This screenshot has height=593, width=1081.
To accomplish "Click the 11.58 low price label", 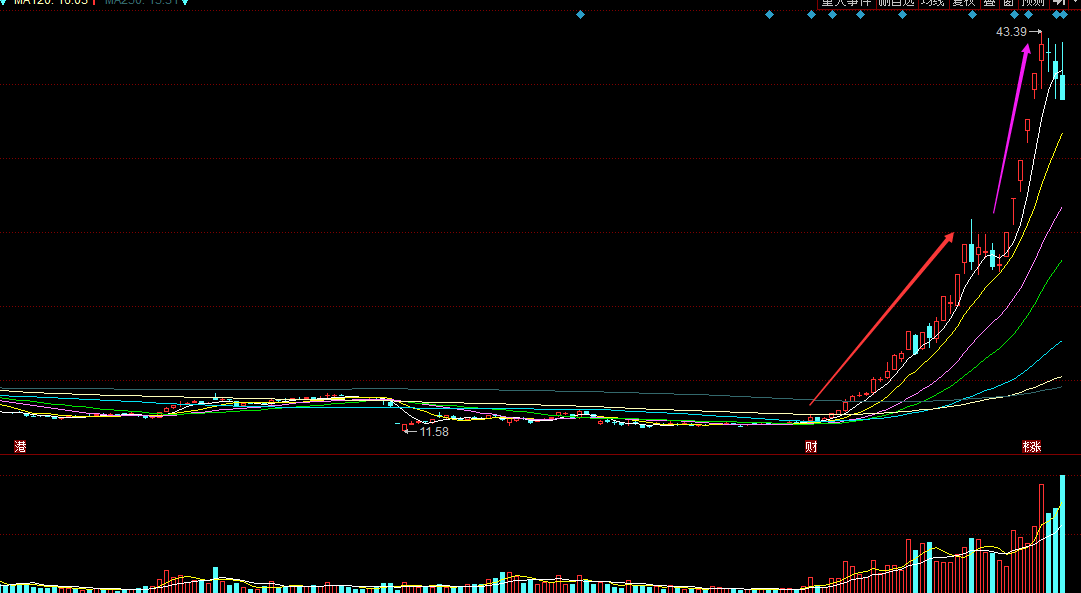I will (434, 432).
